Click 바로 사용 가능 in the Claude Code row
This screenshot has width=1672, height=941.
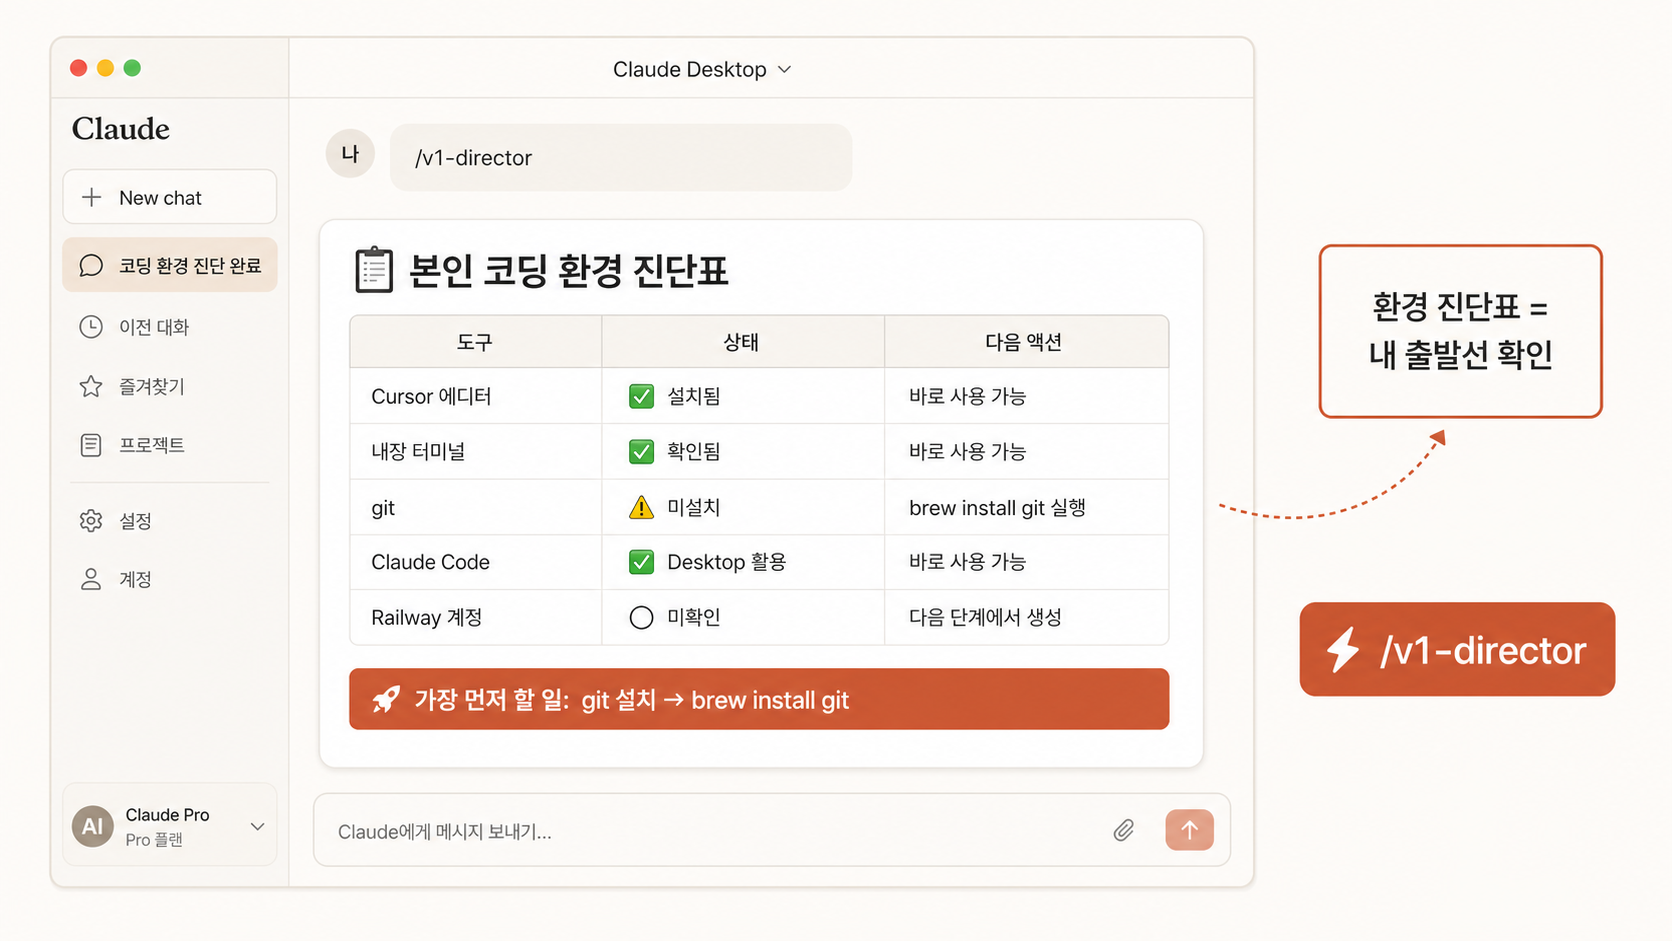[x=967, y=562]
